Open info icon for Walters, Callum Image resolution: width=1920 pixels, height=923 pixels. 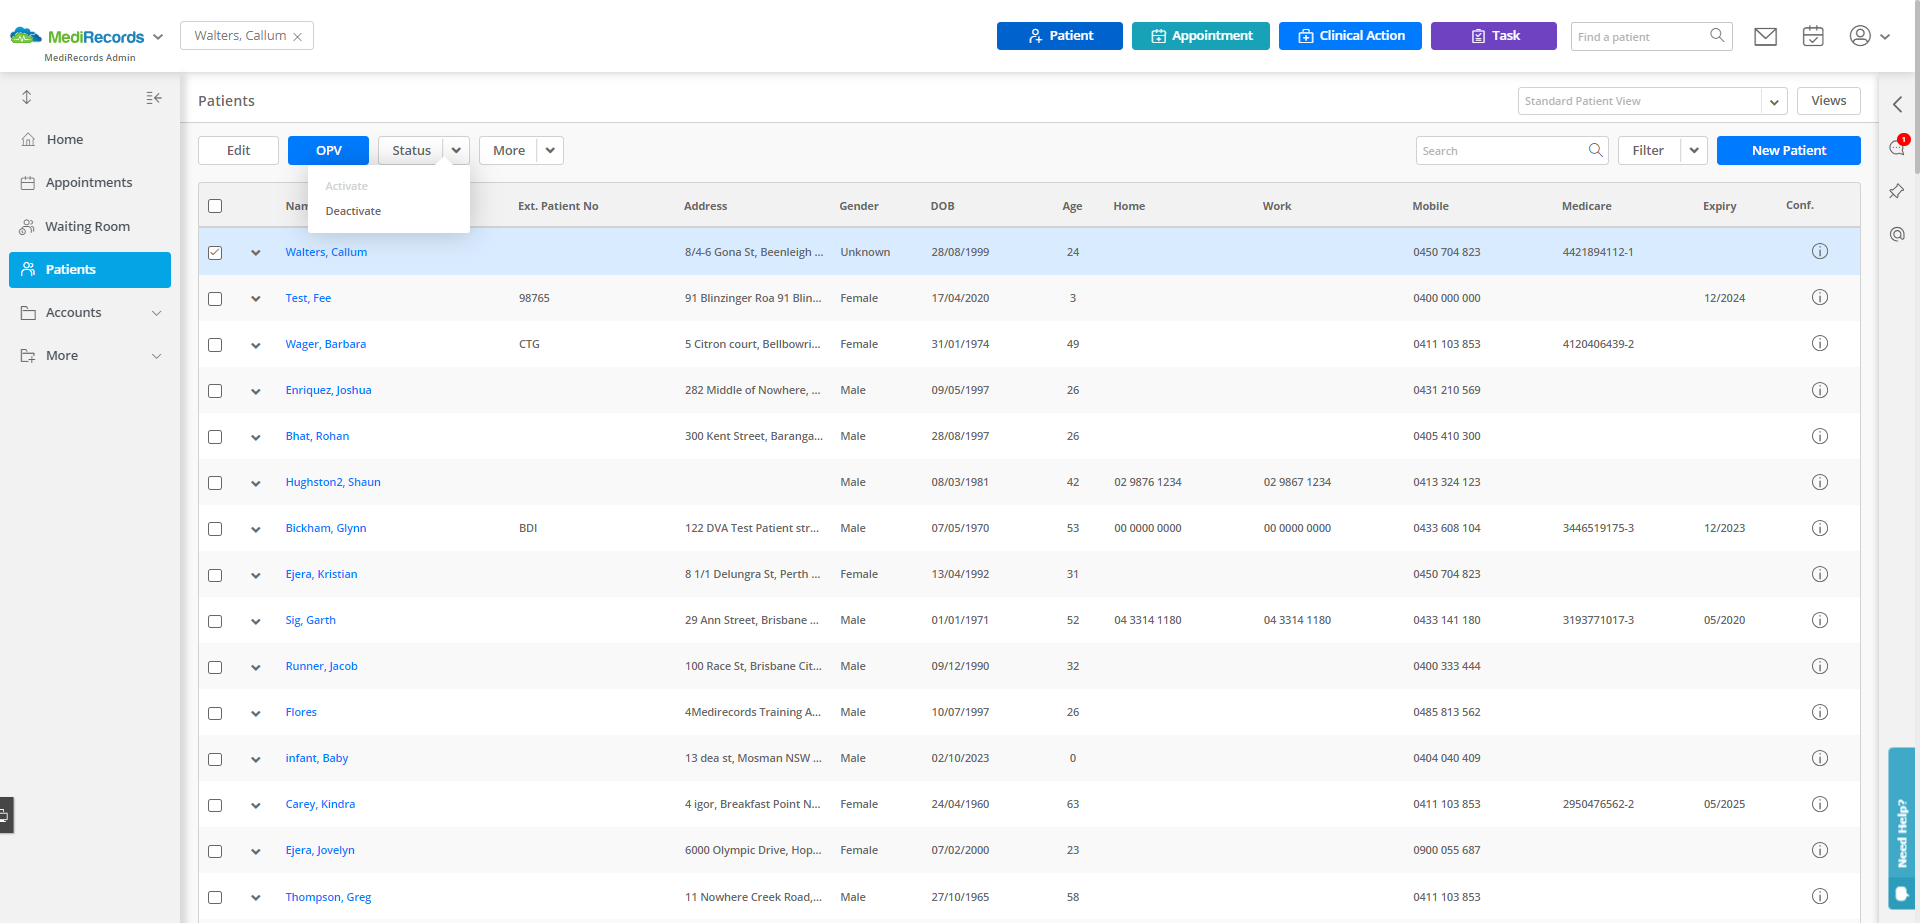pos(1820,252)
